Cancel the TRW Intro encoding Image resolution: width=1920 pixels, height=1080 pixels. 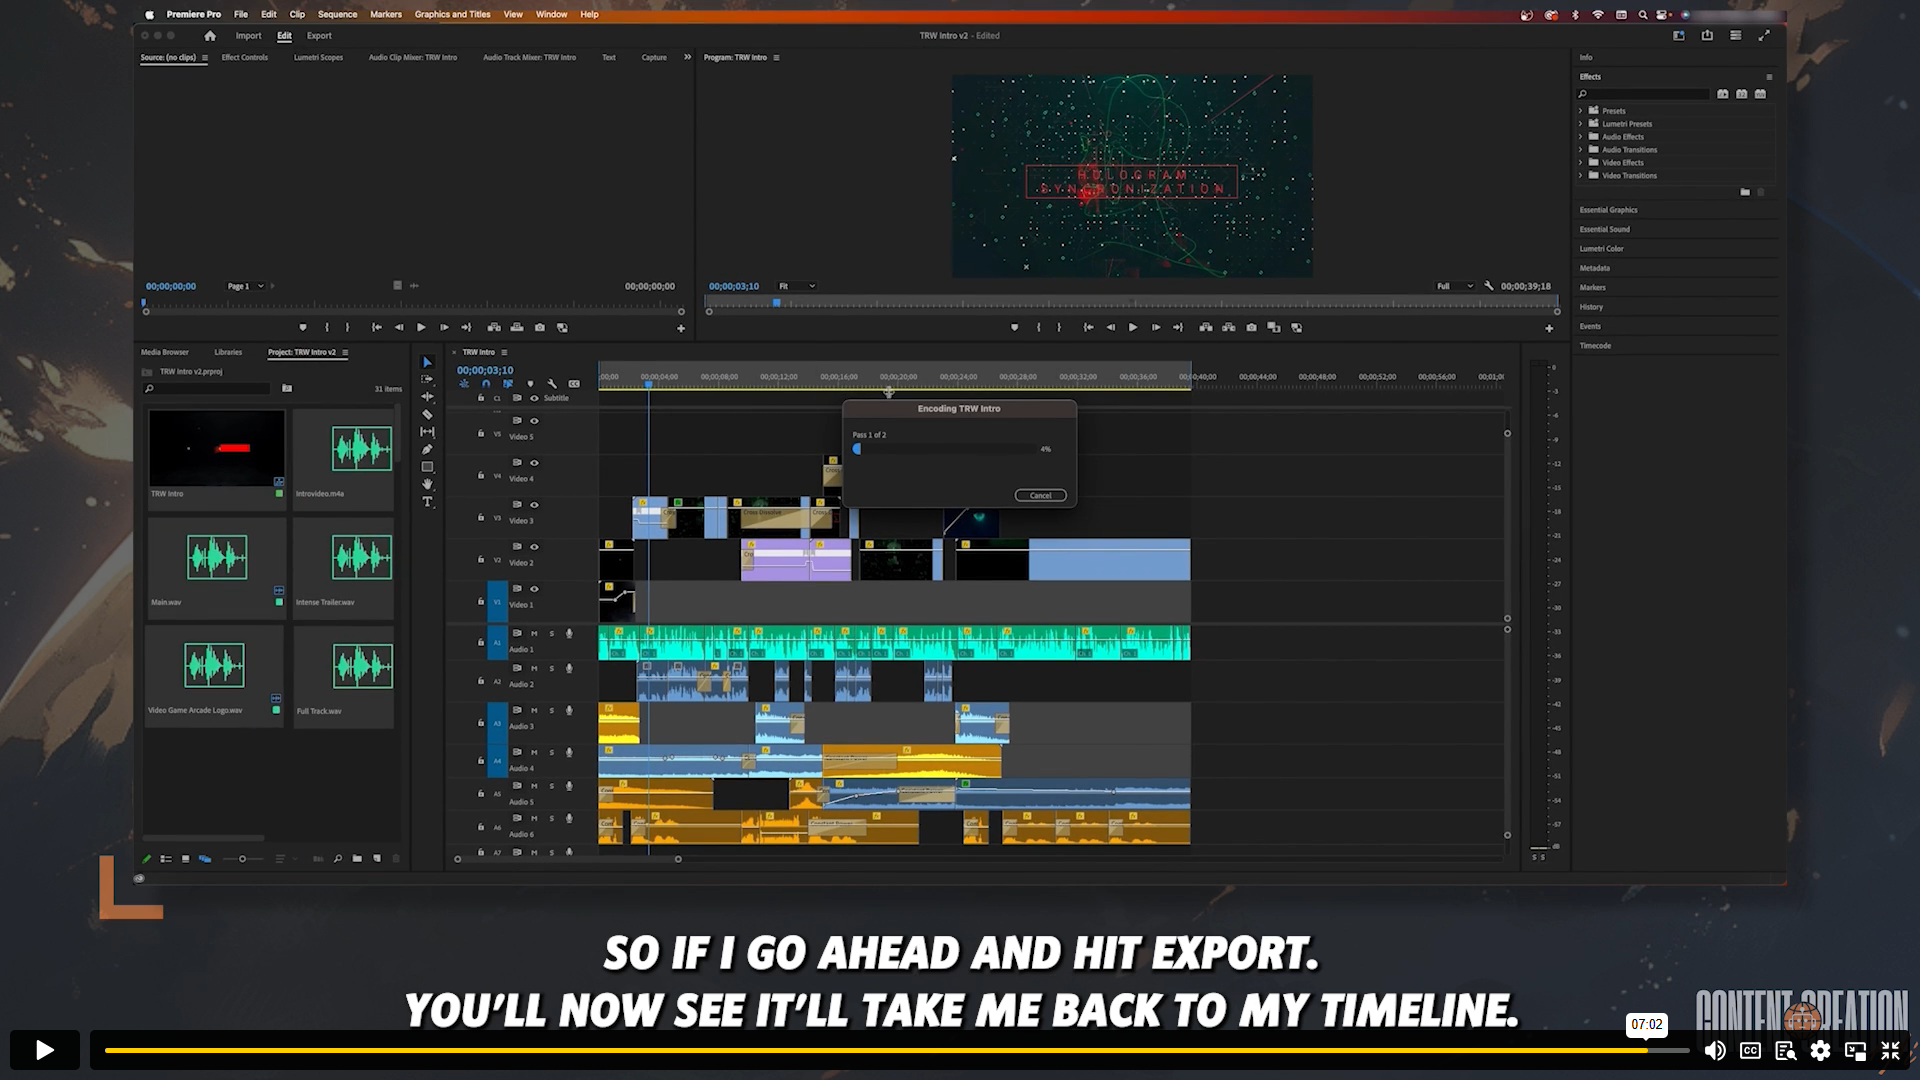click(x=1040, y=496)
